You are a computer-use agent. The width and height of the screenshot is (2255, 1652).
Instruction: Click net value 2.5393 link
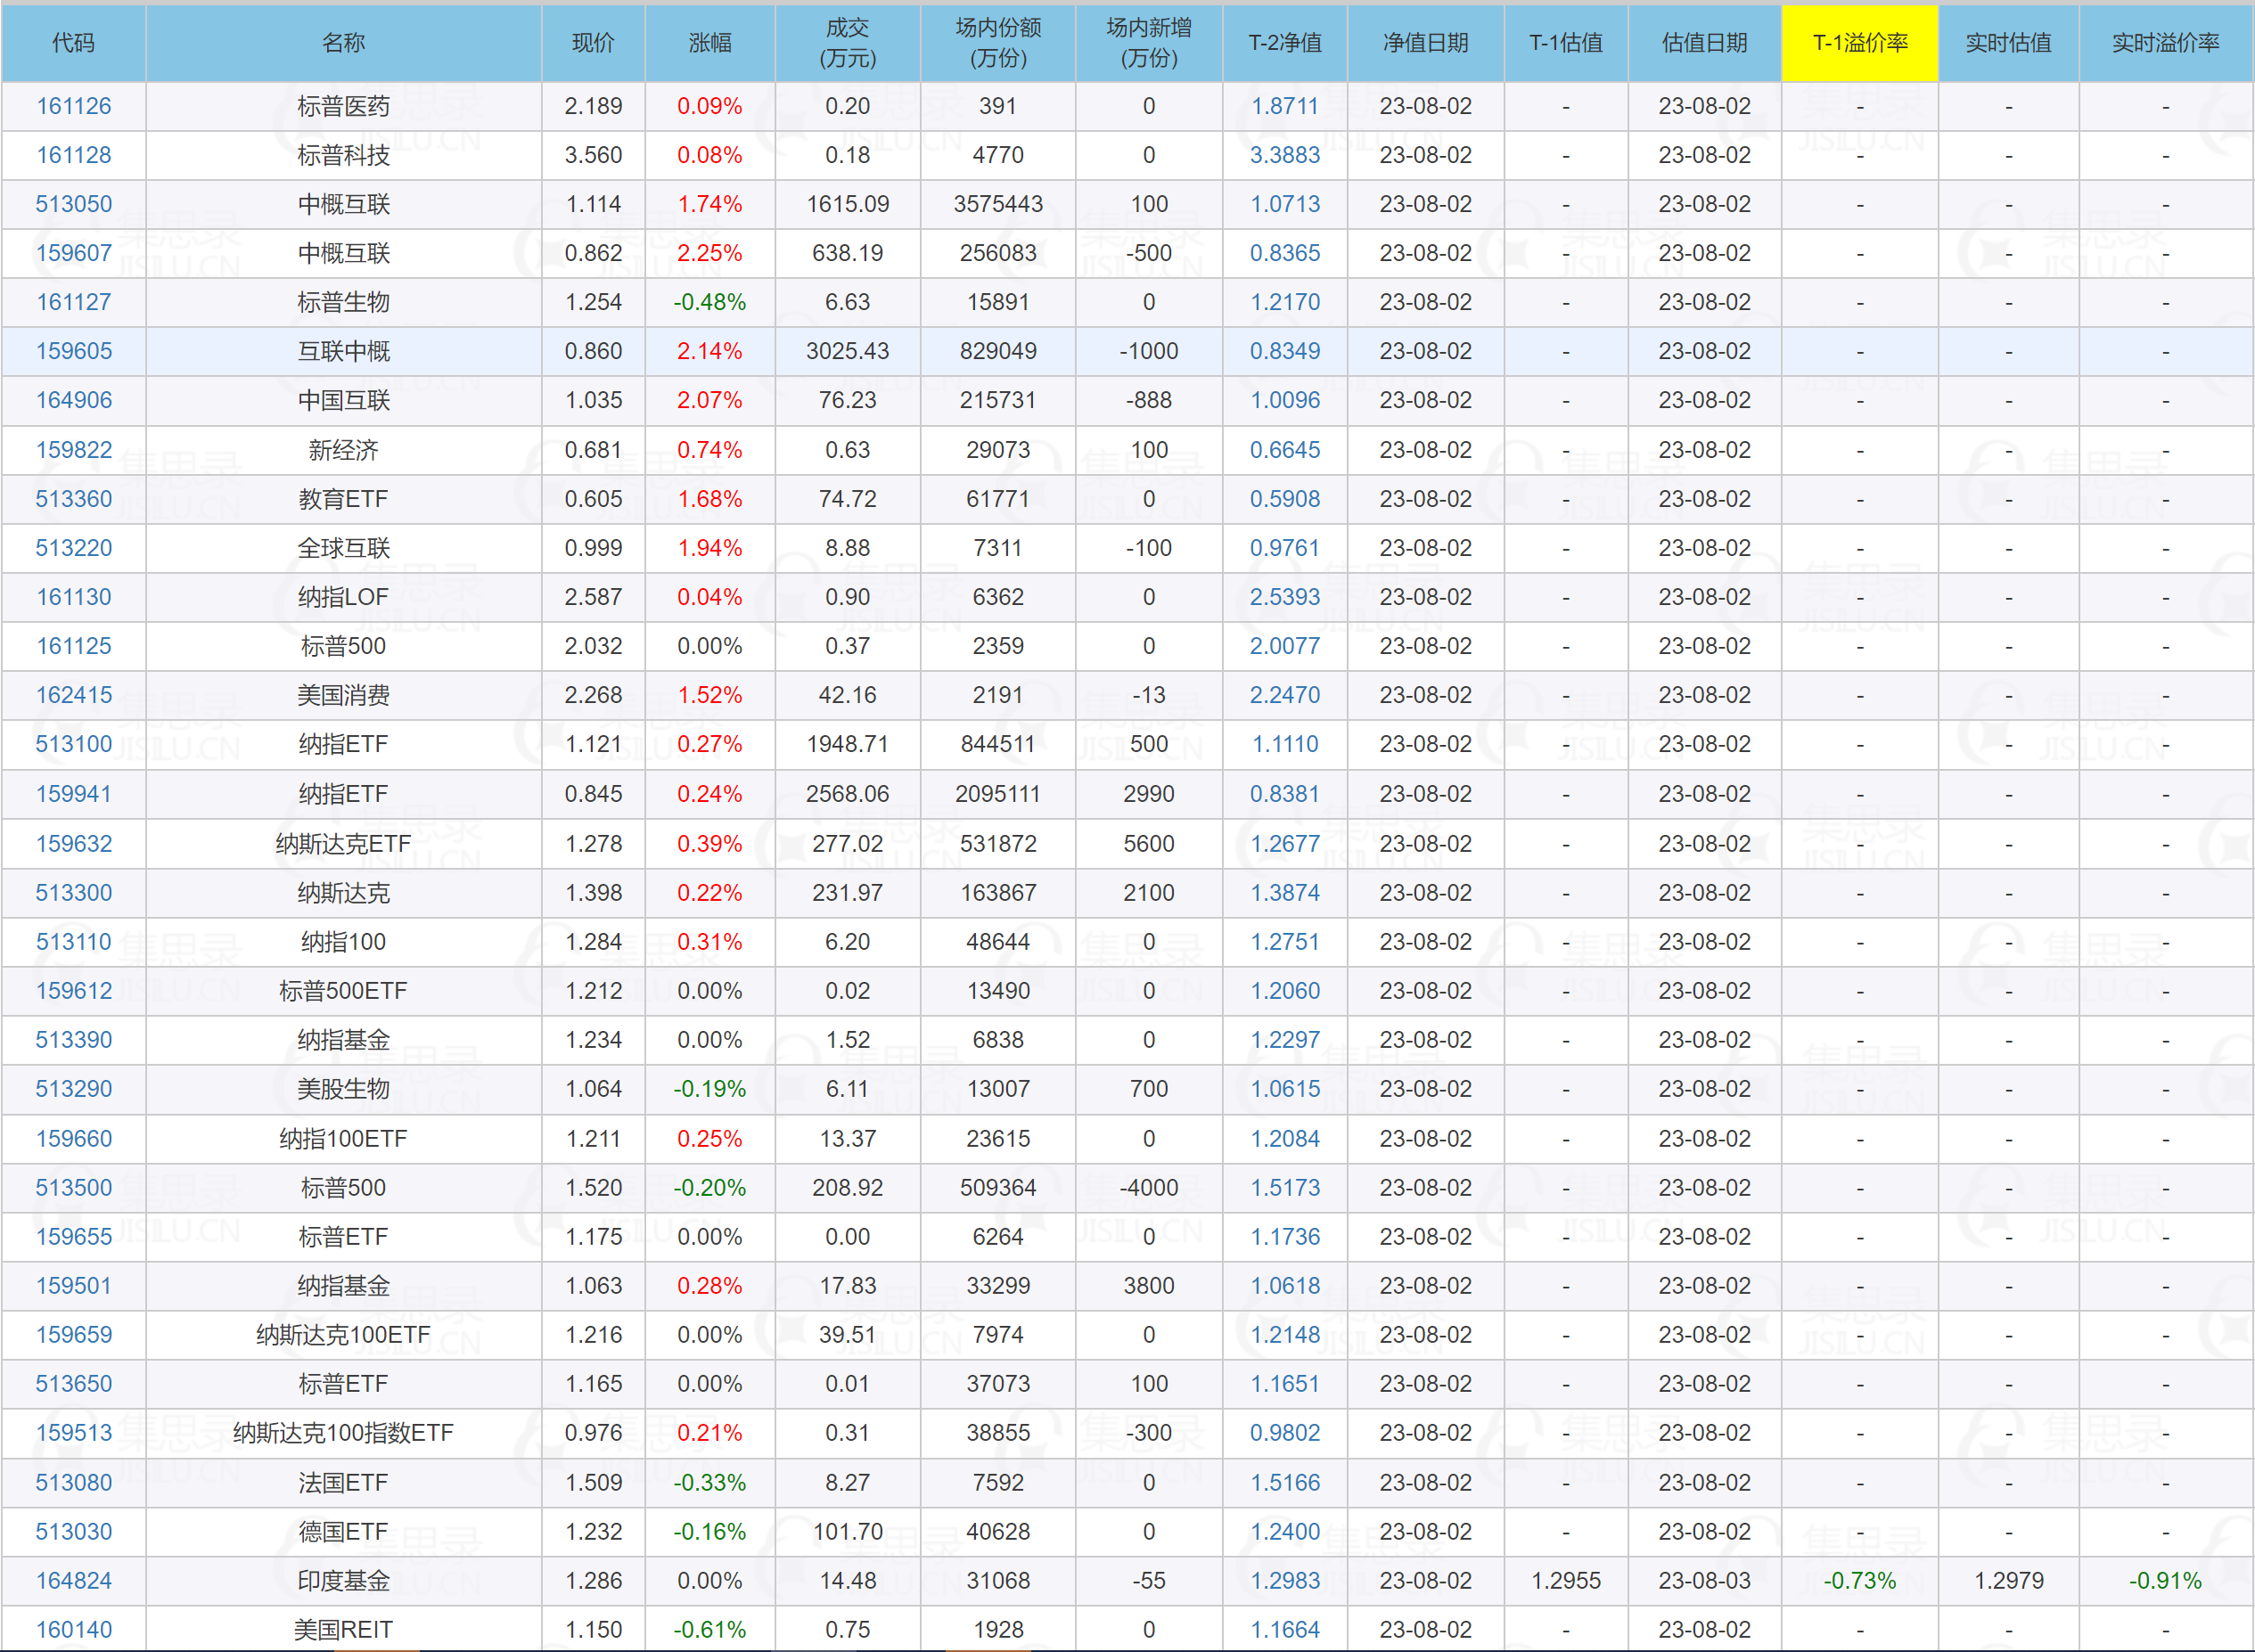pos(1285,597)
